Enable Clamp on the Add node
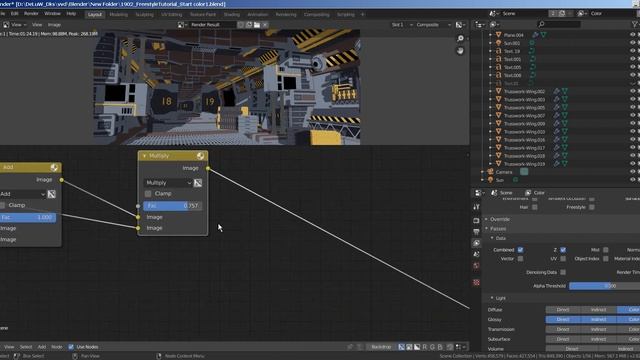Viewport: 640px width, 360px height. point(2,205)
